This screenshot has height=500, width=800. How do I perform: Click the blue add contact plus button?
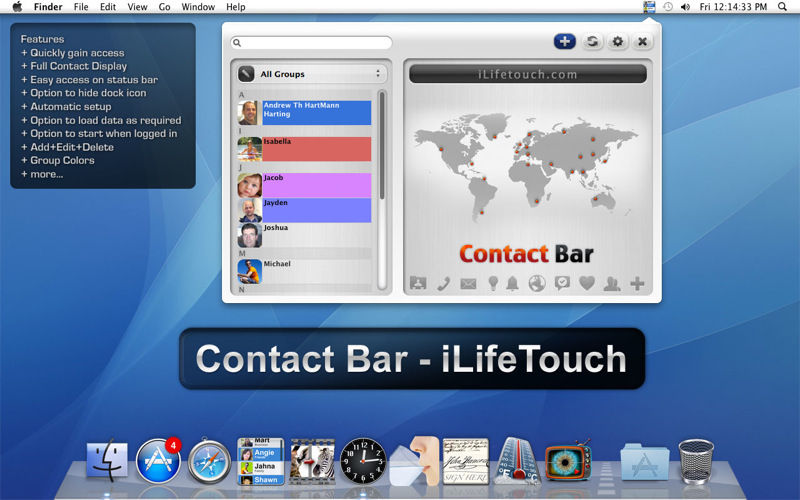point(564,41)
